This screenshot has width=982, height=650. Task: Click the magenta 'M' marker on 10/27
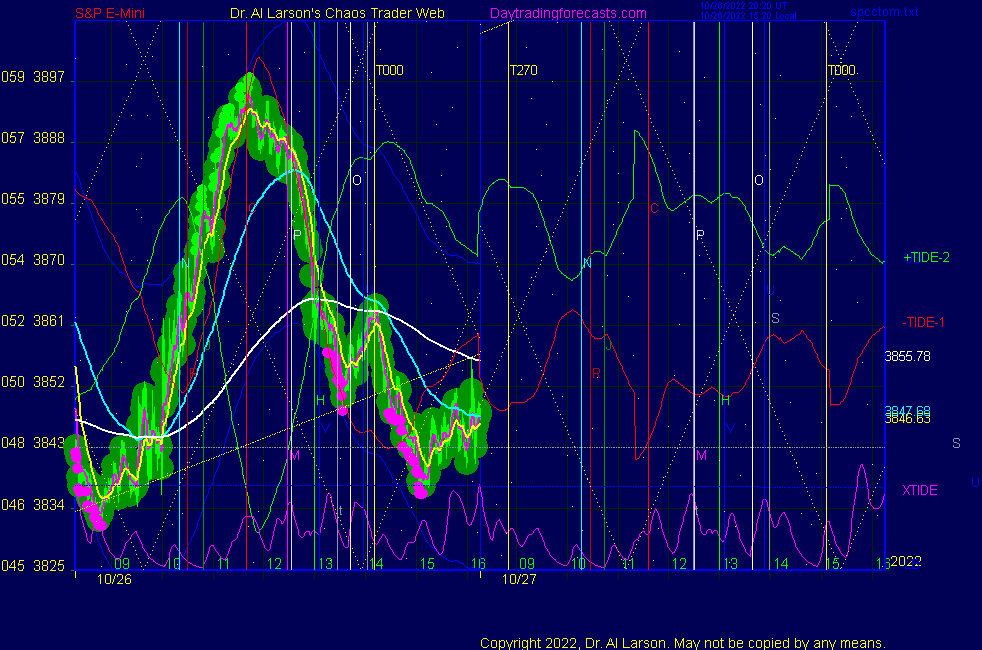pos(701,455)
